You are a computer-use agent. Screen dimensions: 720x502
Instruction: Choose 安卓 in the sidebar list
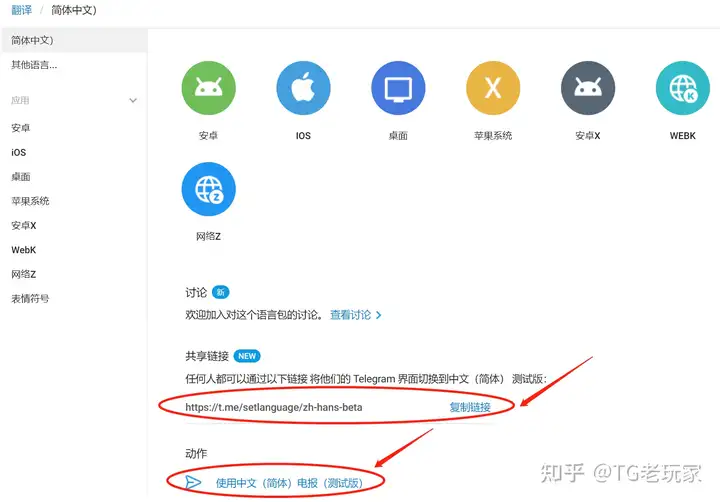point(21,128)
